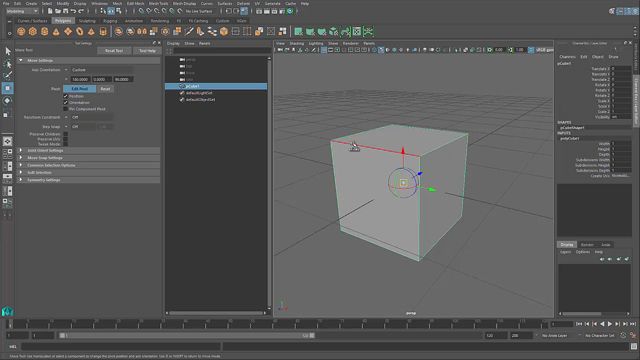Click the Translate X value field
The height and width of the screenshot is (360, 640).
621,69
